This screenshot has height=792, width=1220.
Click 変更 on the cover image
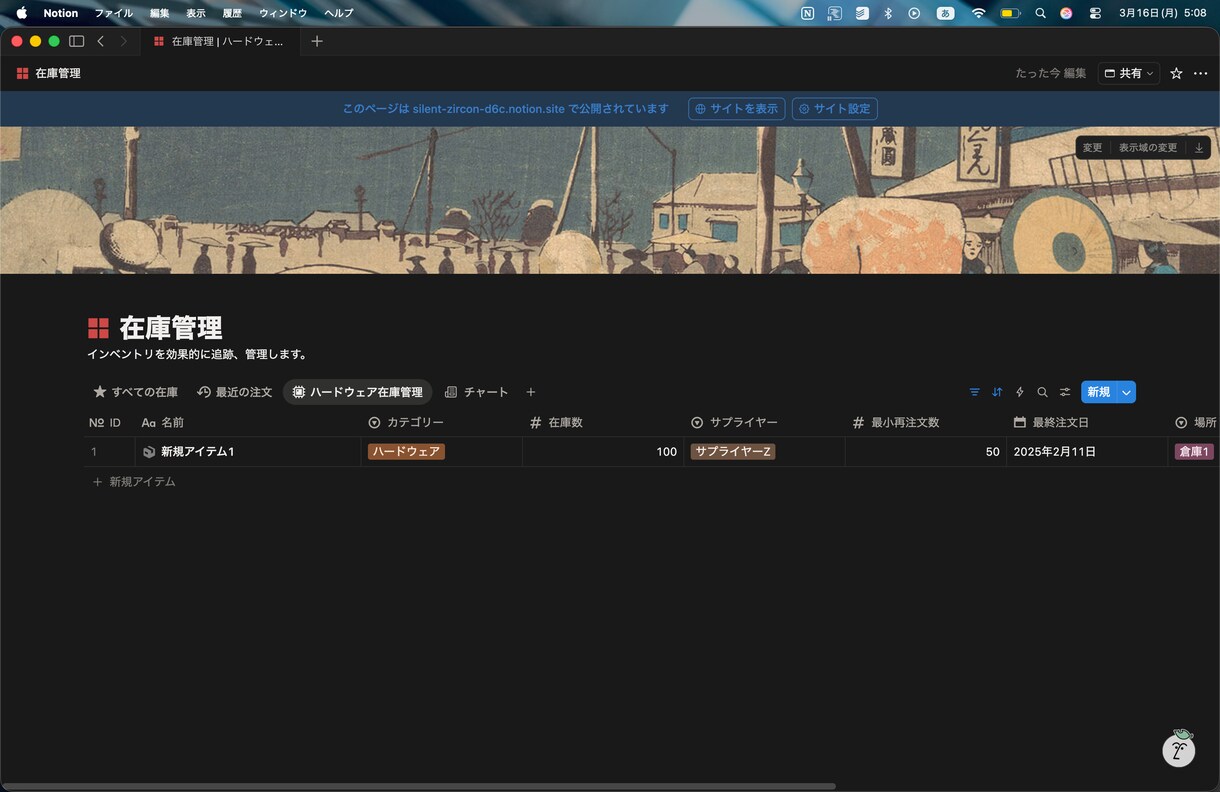pos(1092,148)
